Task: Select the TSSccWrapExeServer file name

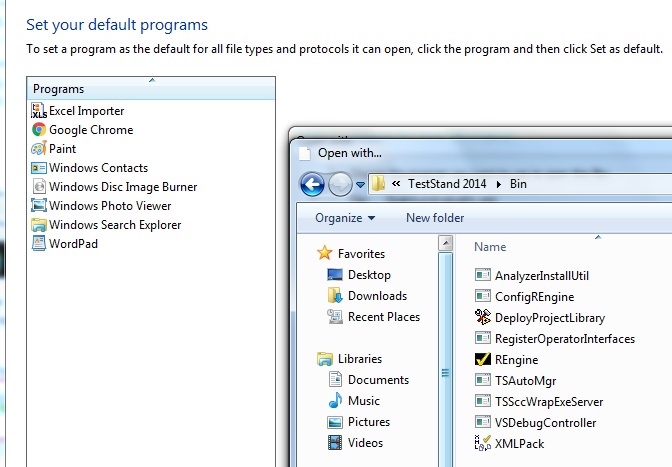Action: [x=549, y=402]
